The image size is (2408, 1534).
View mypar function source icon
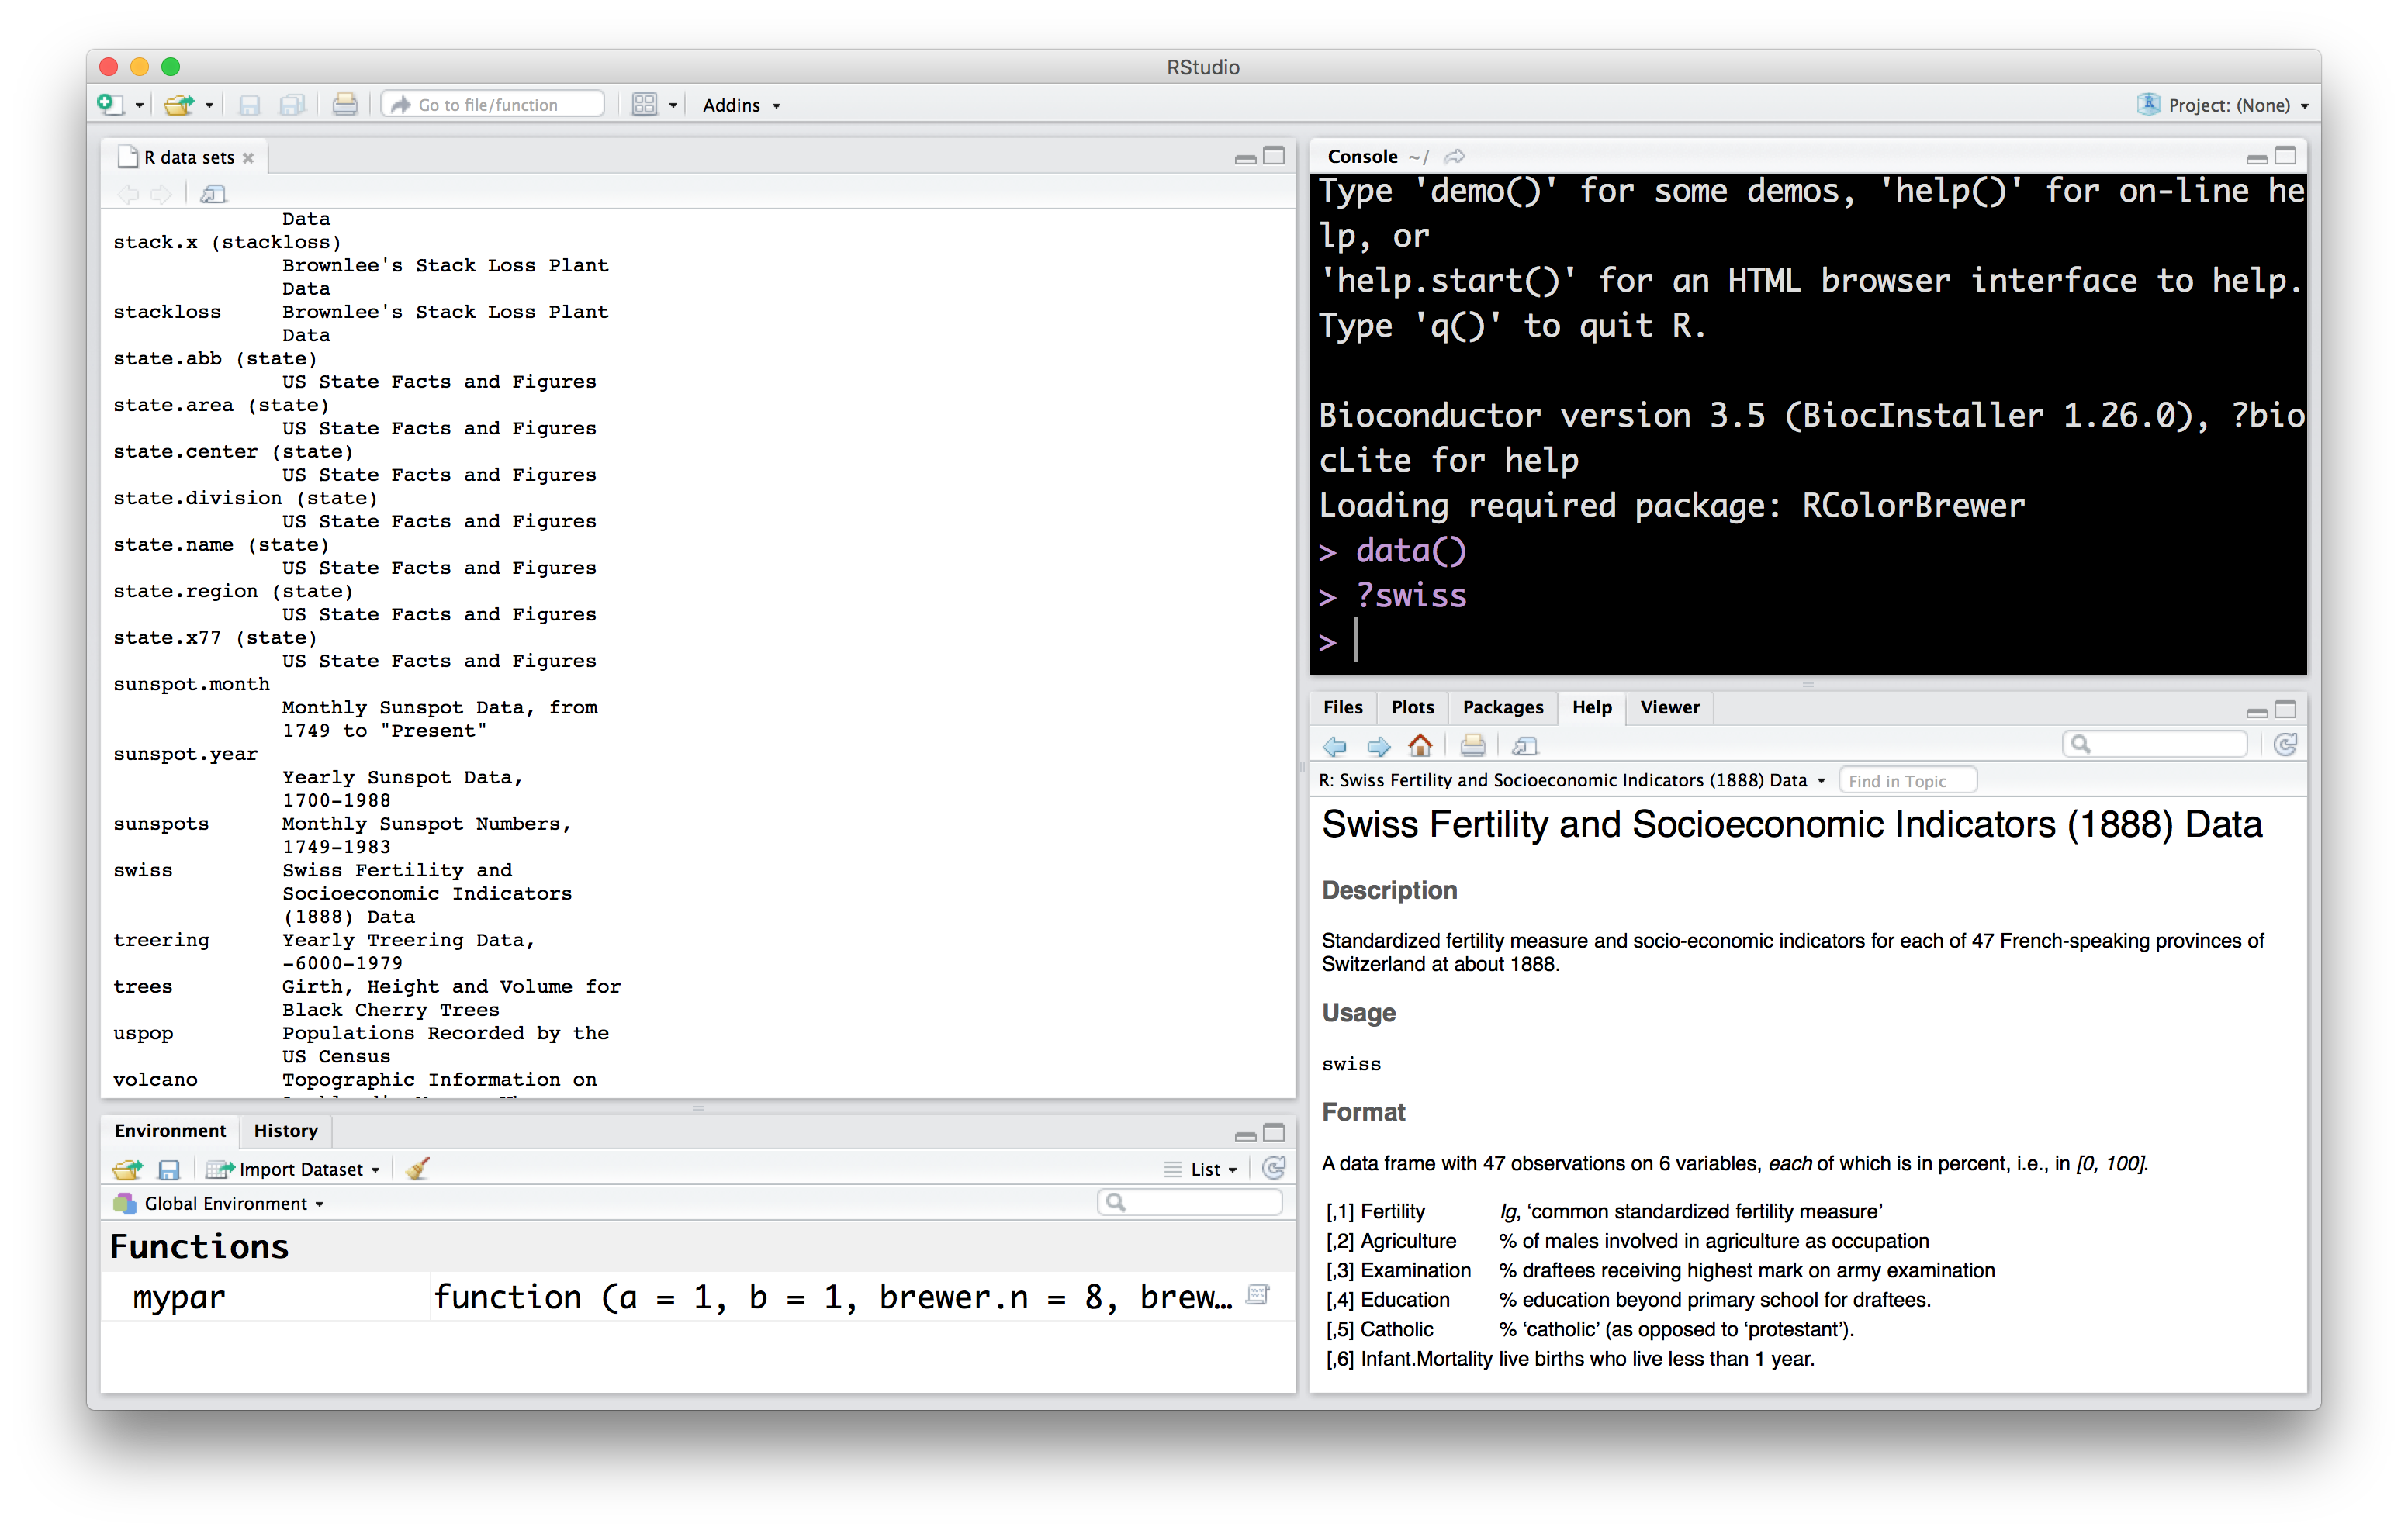click(1258, 1296)
